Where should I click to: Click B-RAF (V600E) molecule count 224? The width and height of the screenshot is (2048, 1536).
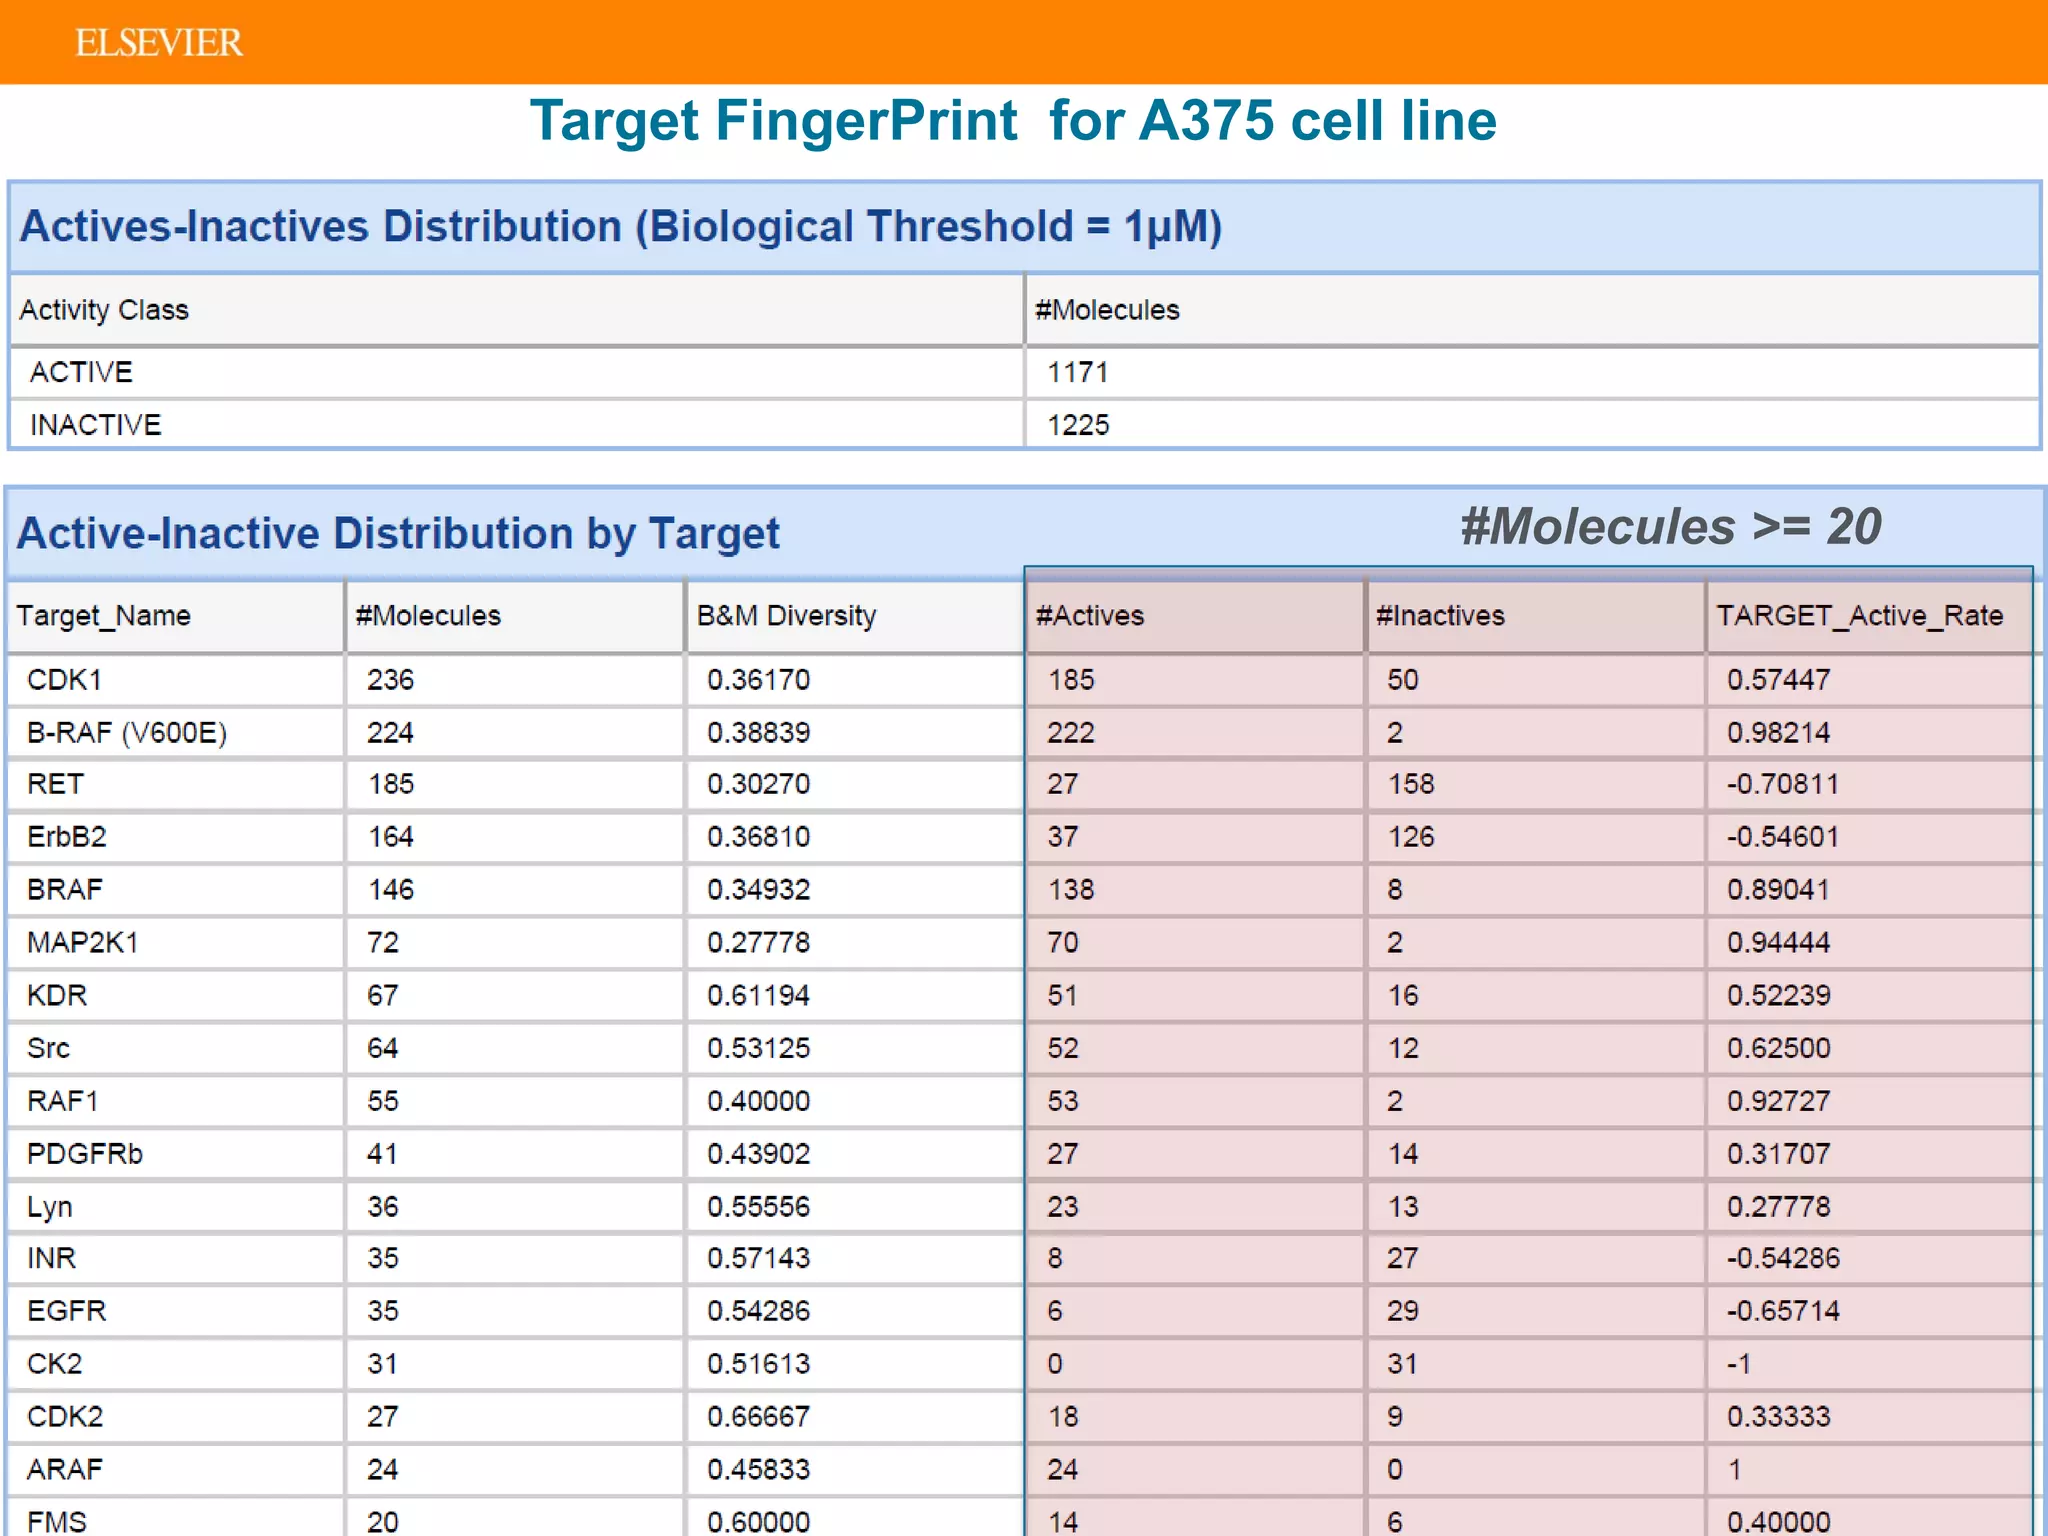[390, 733]
